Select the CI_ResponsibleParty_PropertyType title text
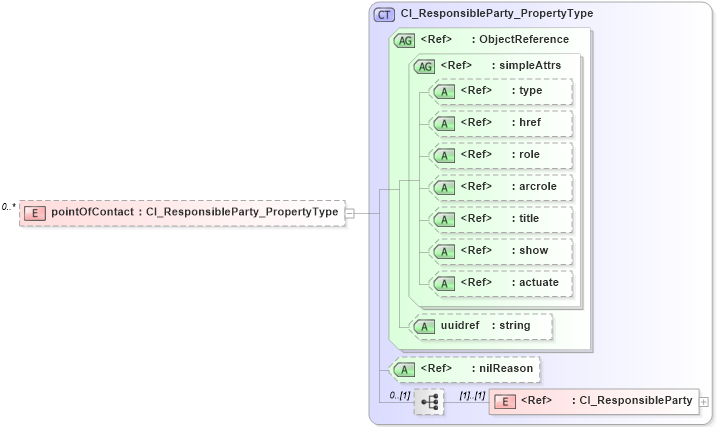 pos(497,13)
